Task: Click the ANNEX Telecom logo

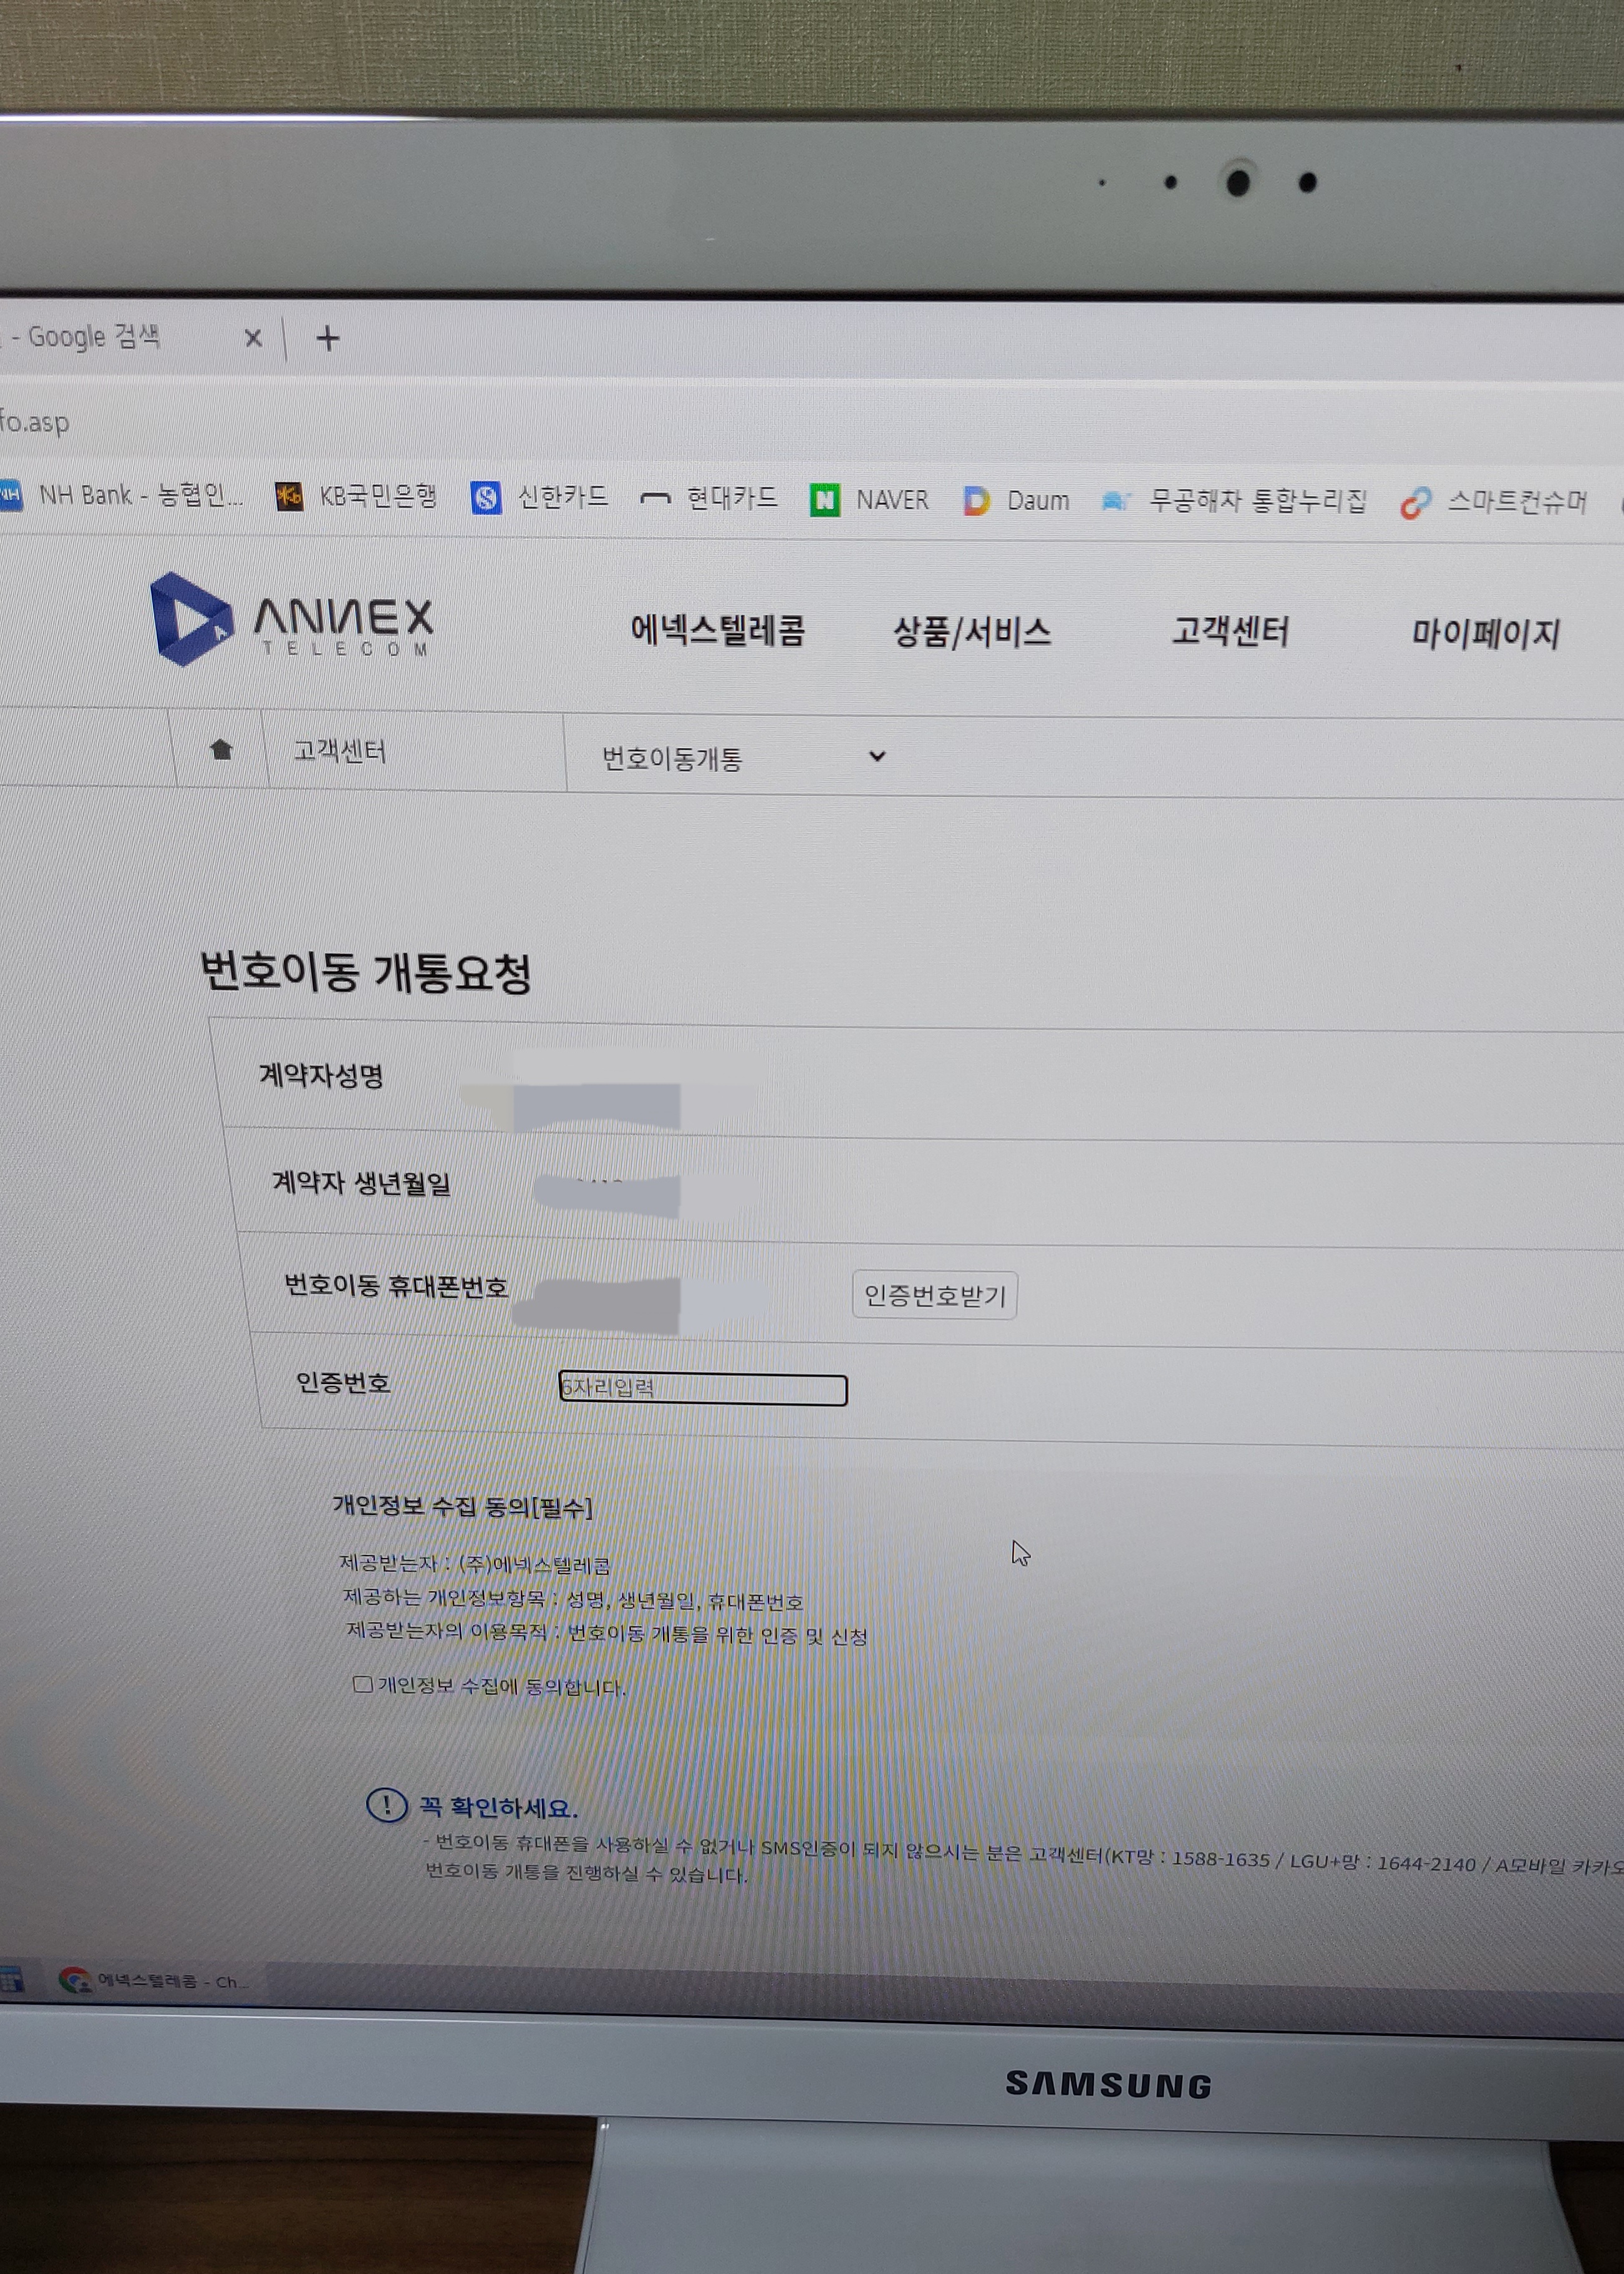Action: pyautogui.click(x=291, y=621)
